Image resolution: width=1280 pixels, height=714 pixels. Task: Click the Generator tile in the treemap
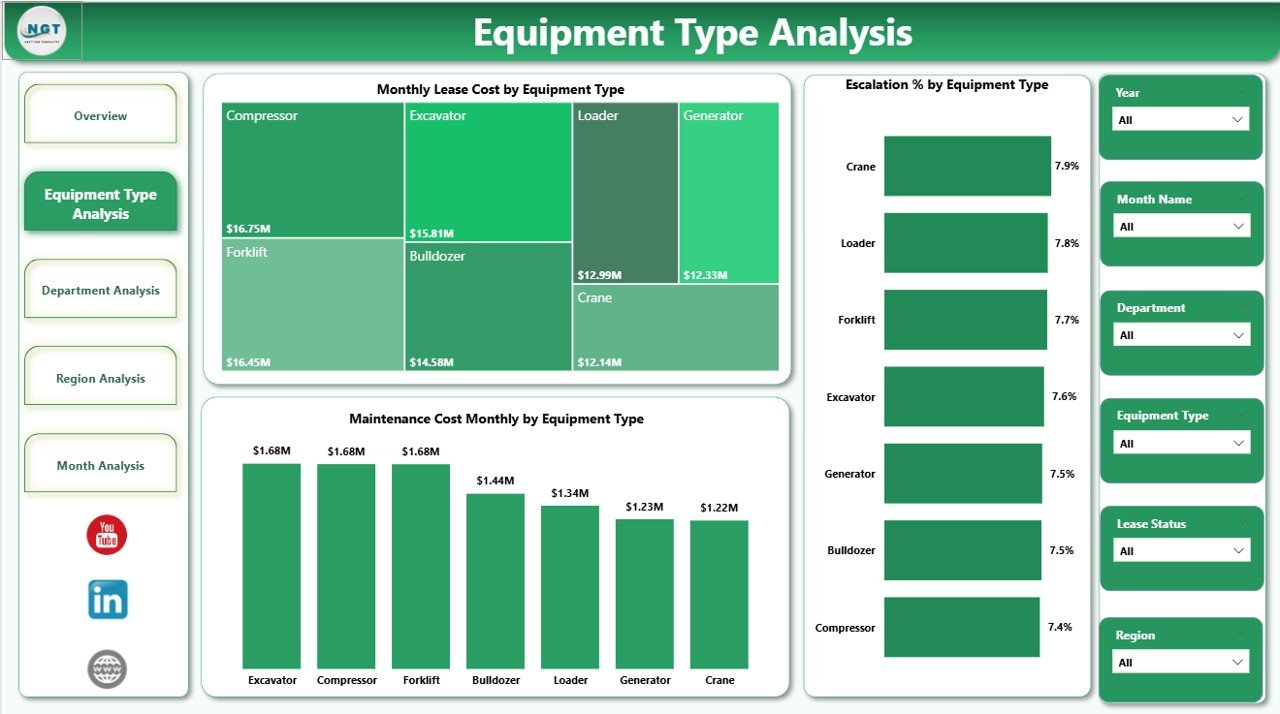(x=728, y=190)
